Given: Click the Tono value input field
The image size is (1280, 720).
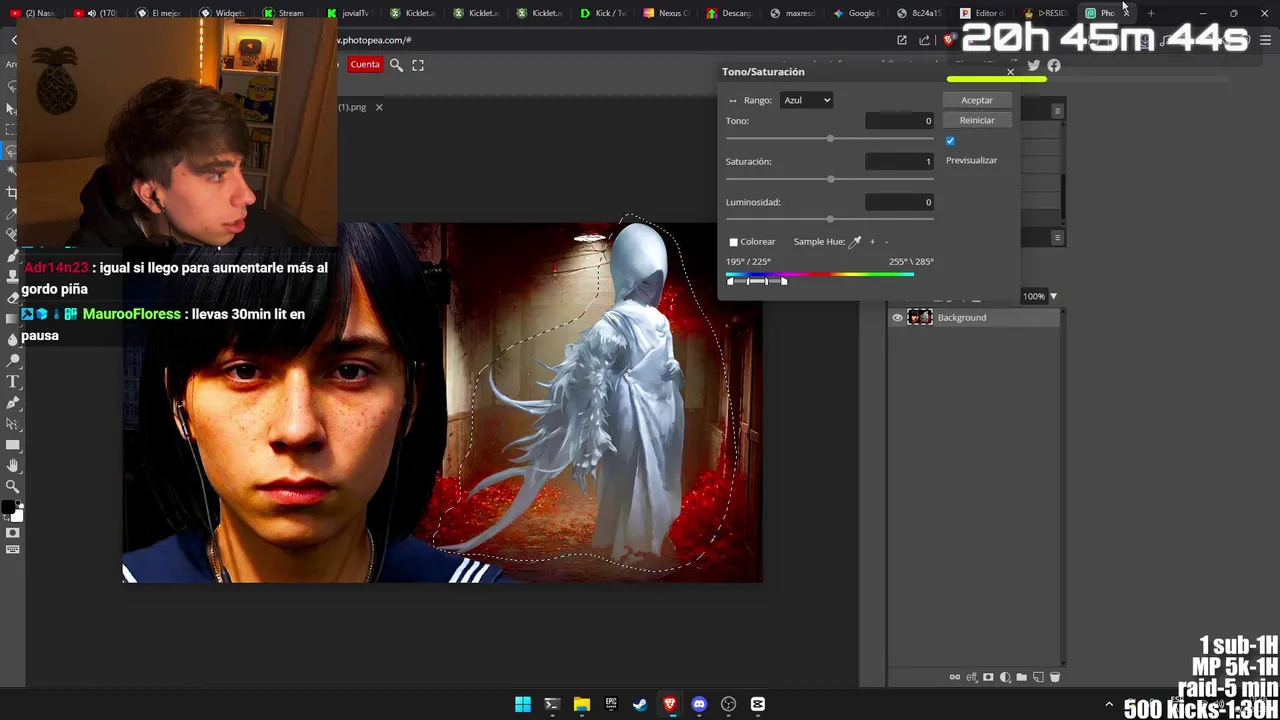Looking at the screenshot, I should (x=899, y=121).
